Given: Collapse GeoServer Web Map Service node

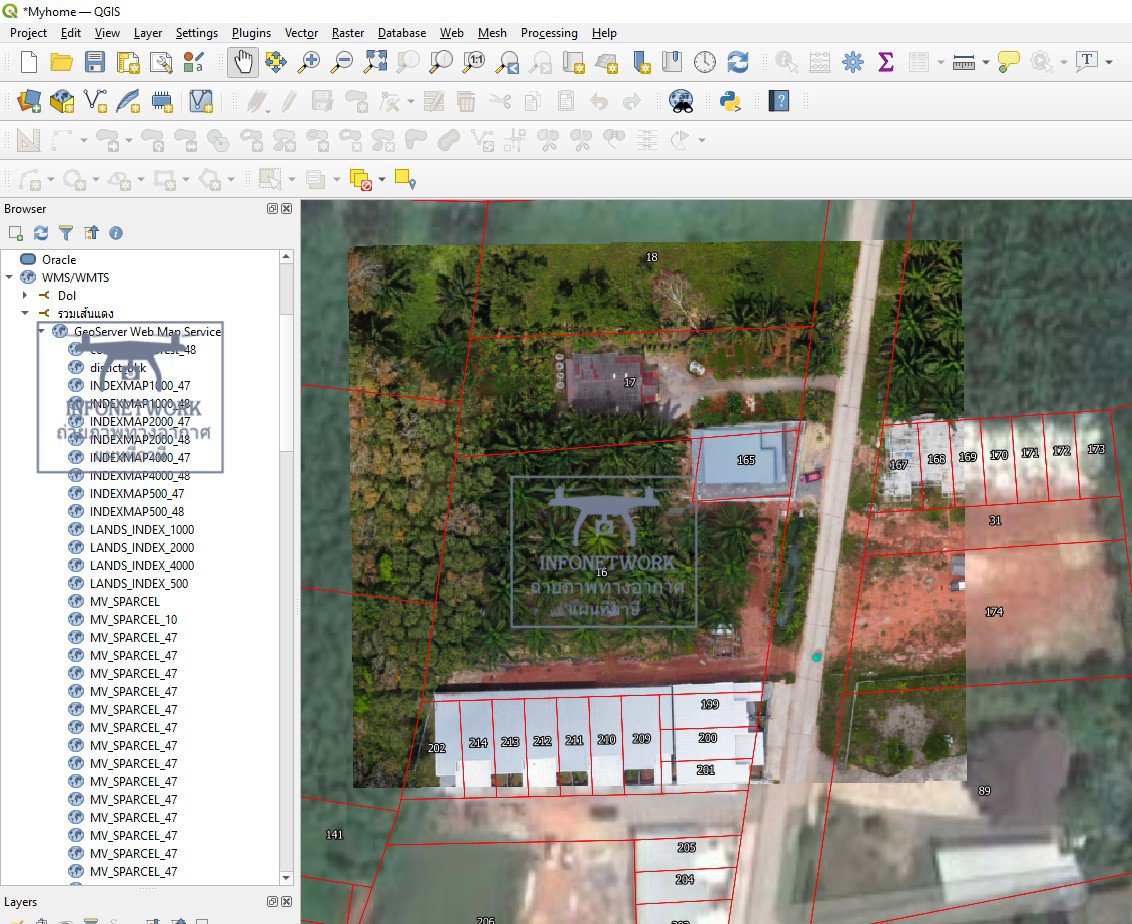Looking at the screenshot, I should [42, 331].
